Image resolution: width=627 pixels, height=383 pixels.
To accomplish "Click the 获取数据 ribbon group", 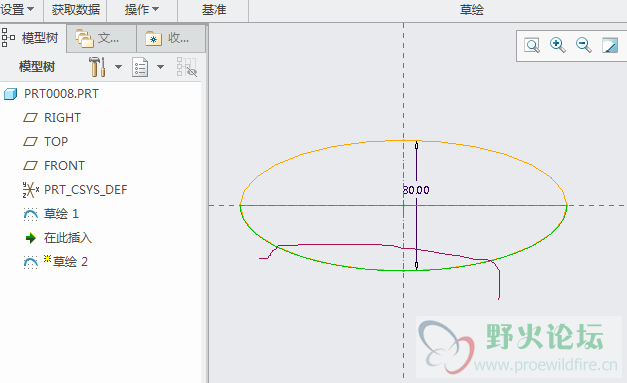I will [x=76, y=10].
